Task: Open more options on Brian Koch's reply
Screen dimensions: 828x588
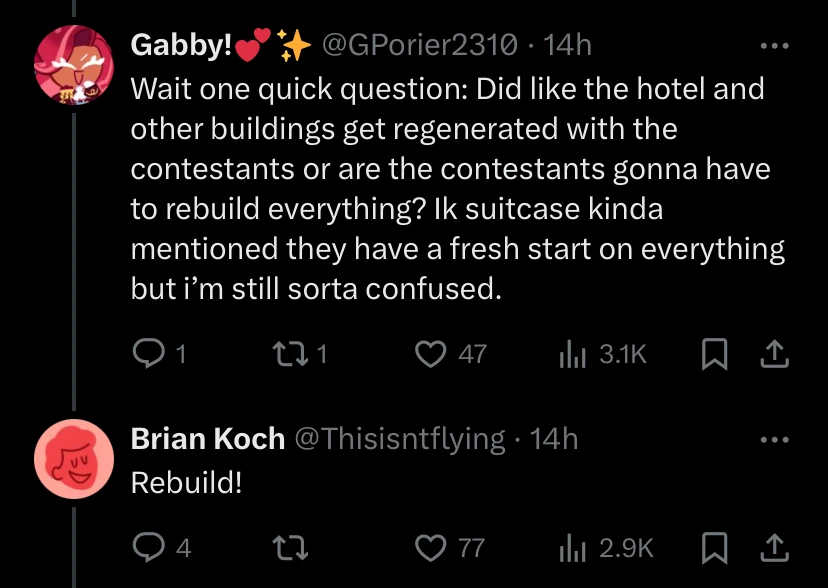Action: [x=775, y=438]
